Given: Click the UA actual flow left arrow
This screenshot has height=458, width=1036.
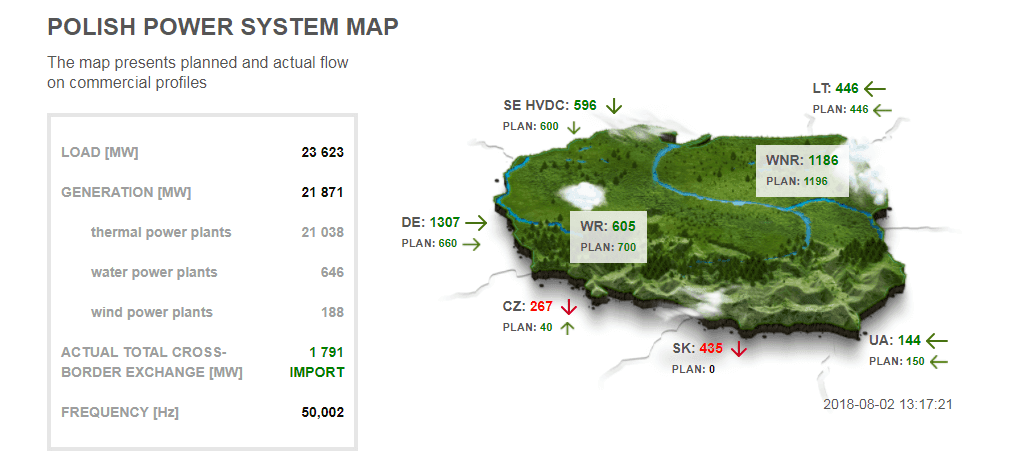Looking at the screenshot, I should pyautogui.click(x=936, y=340).
